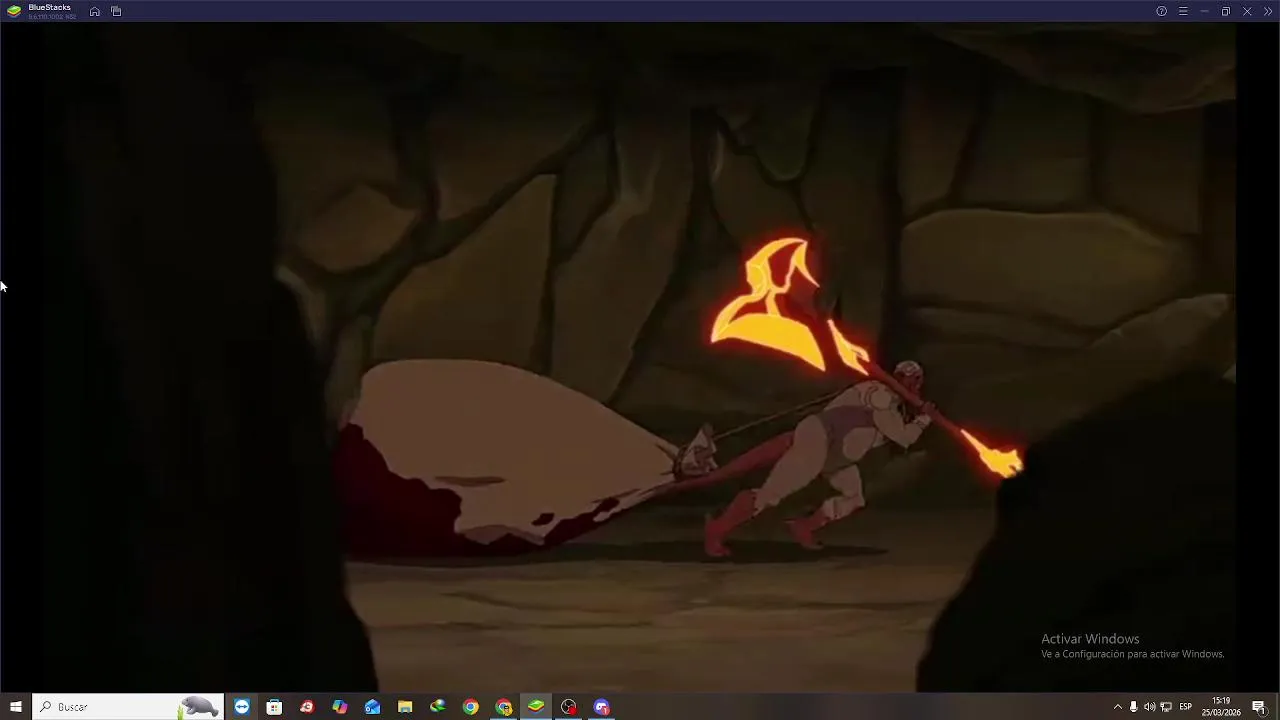1280x720 pixels.
Task: Click the BlueStacks logo in title bar
Action: pos(14,11)
